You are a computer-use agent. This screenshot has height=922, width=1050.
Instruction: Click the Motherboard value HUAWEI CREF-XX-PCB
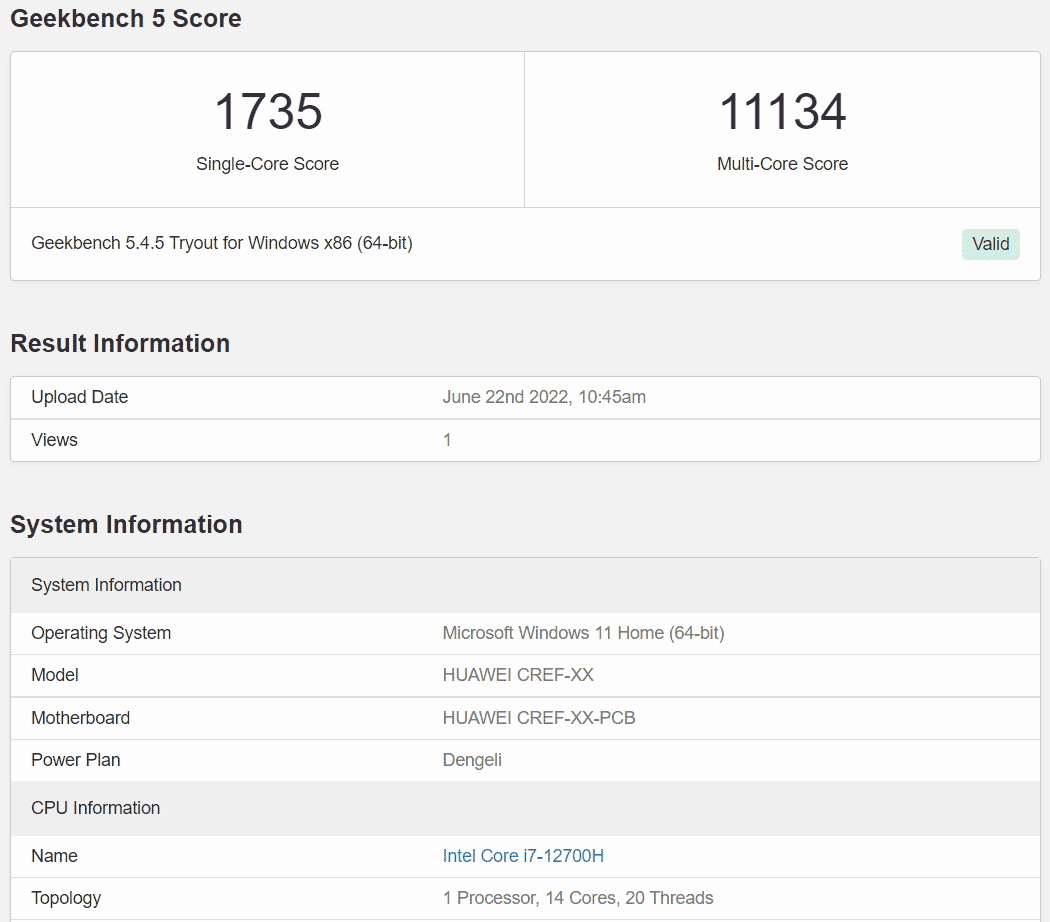click(x=539, y=717)
